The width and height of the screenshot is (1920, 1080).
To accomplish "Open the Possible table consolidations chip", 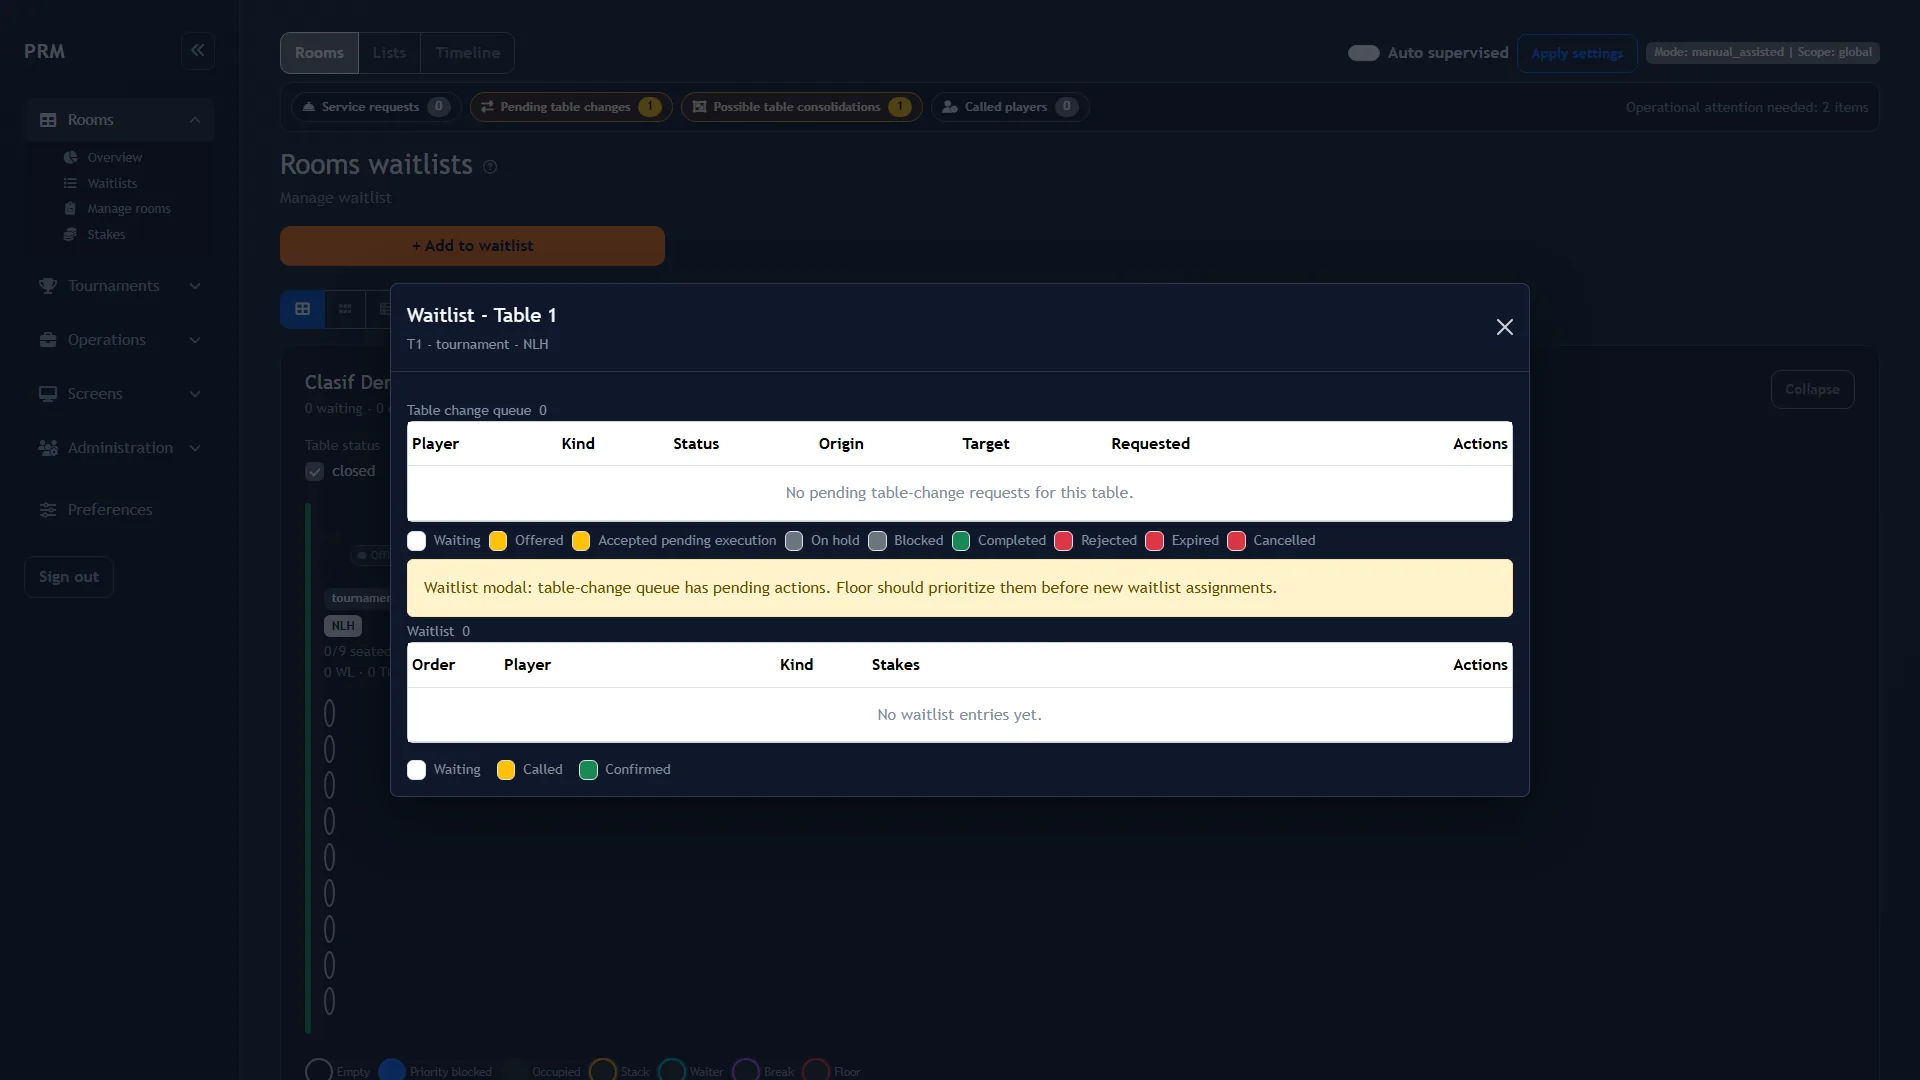I will 801,107.
